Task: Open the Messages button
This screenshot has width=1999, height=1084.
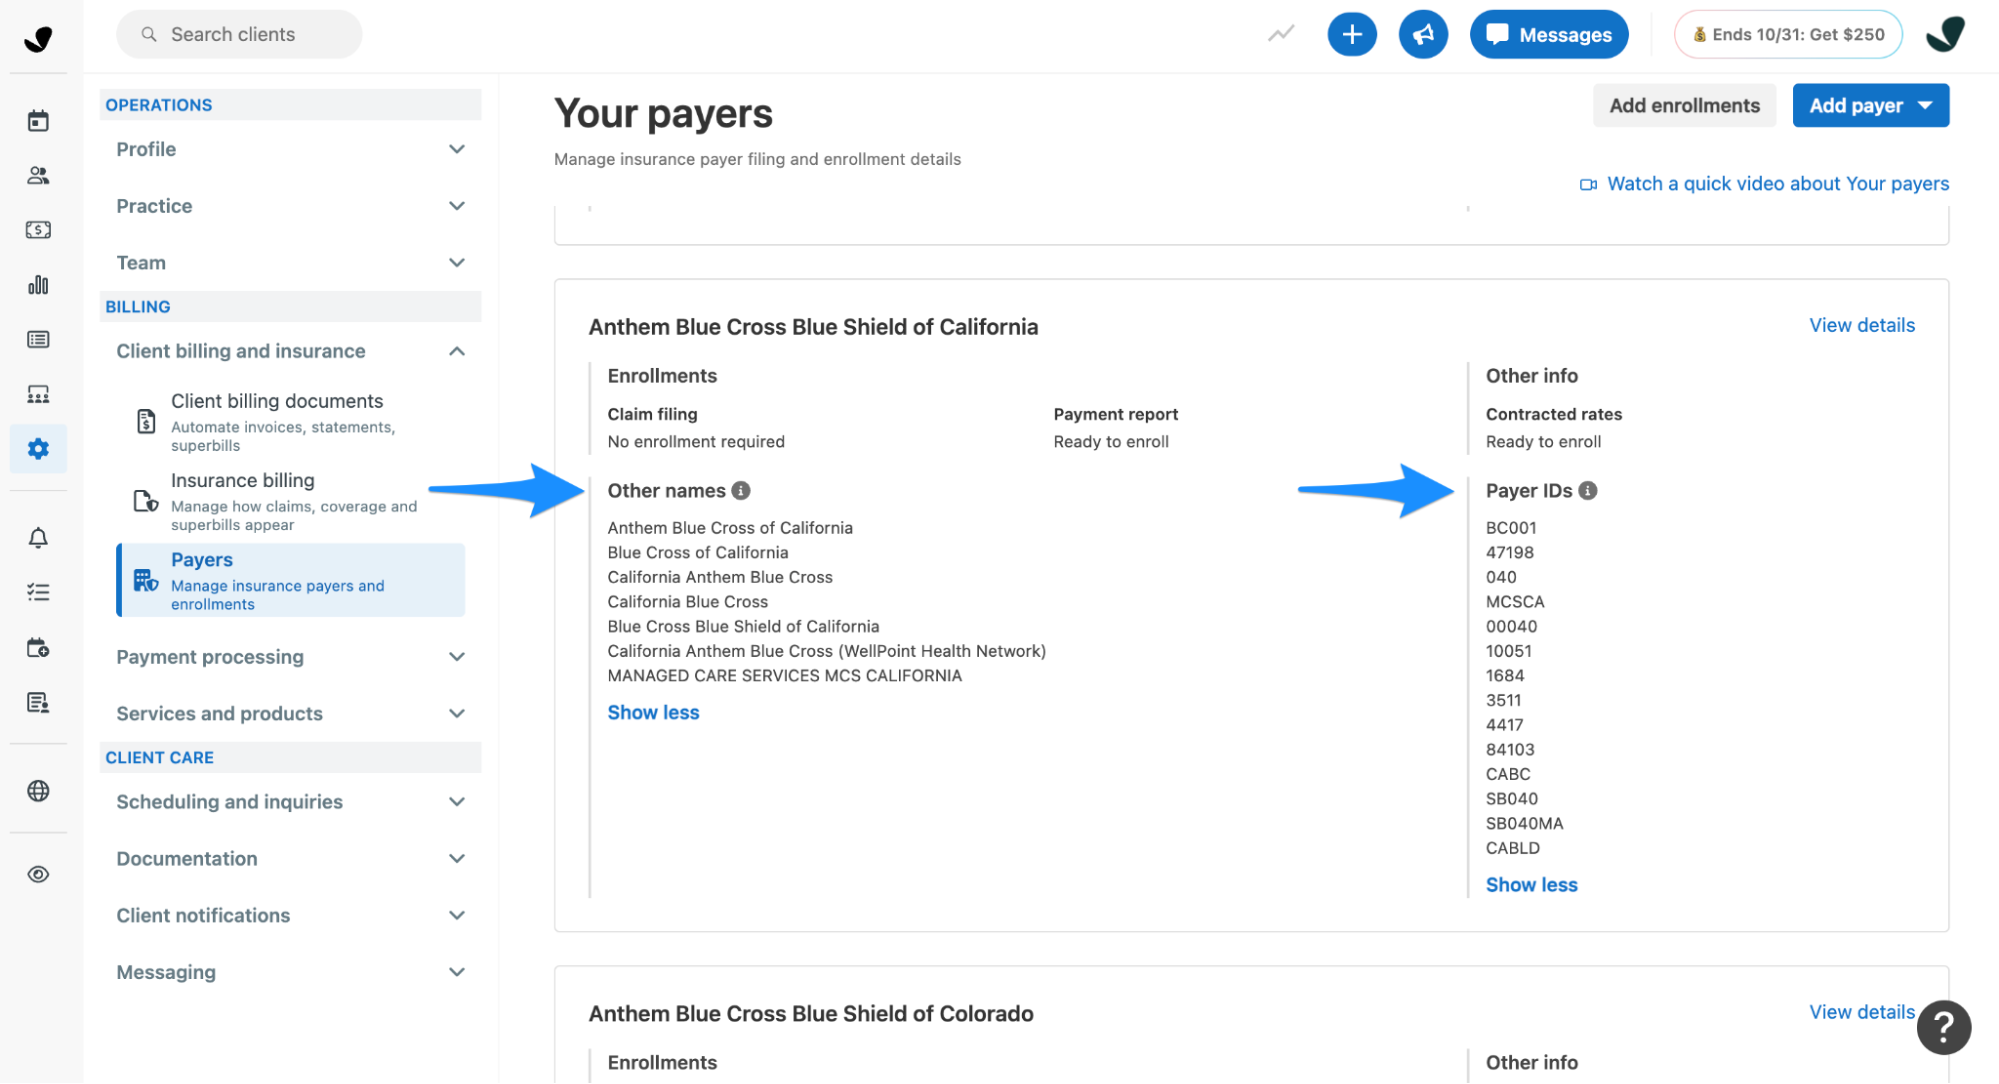Action: [1548, 35]
